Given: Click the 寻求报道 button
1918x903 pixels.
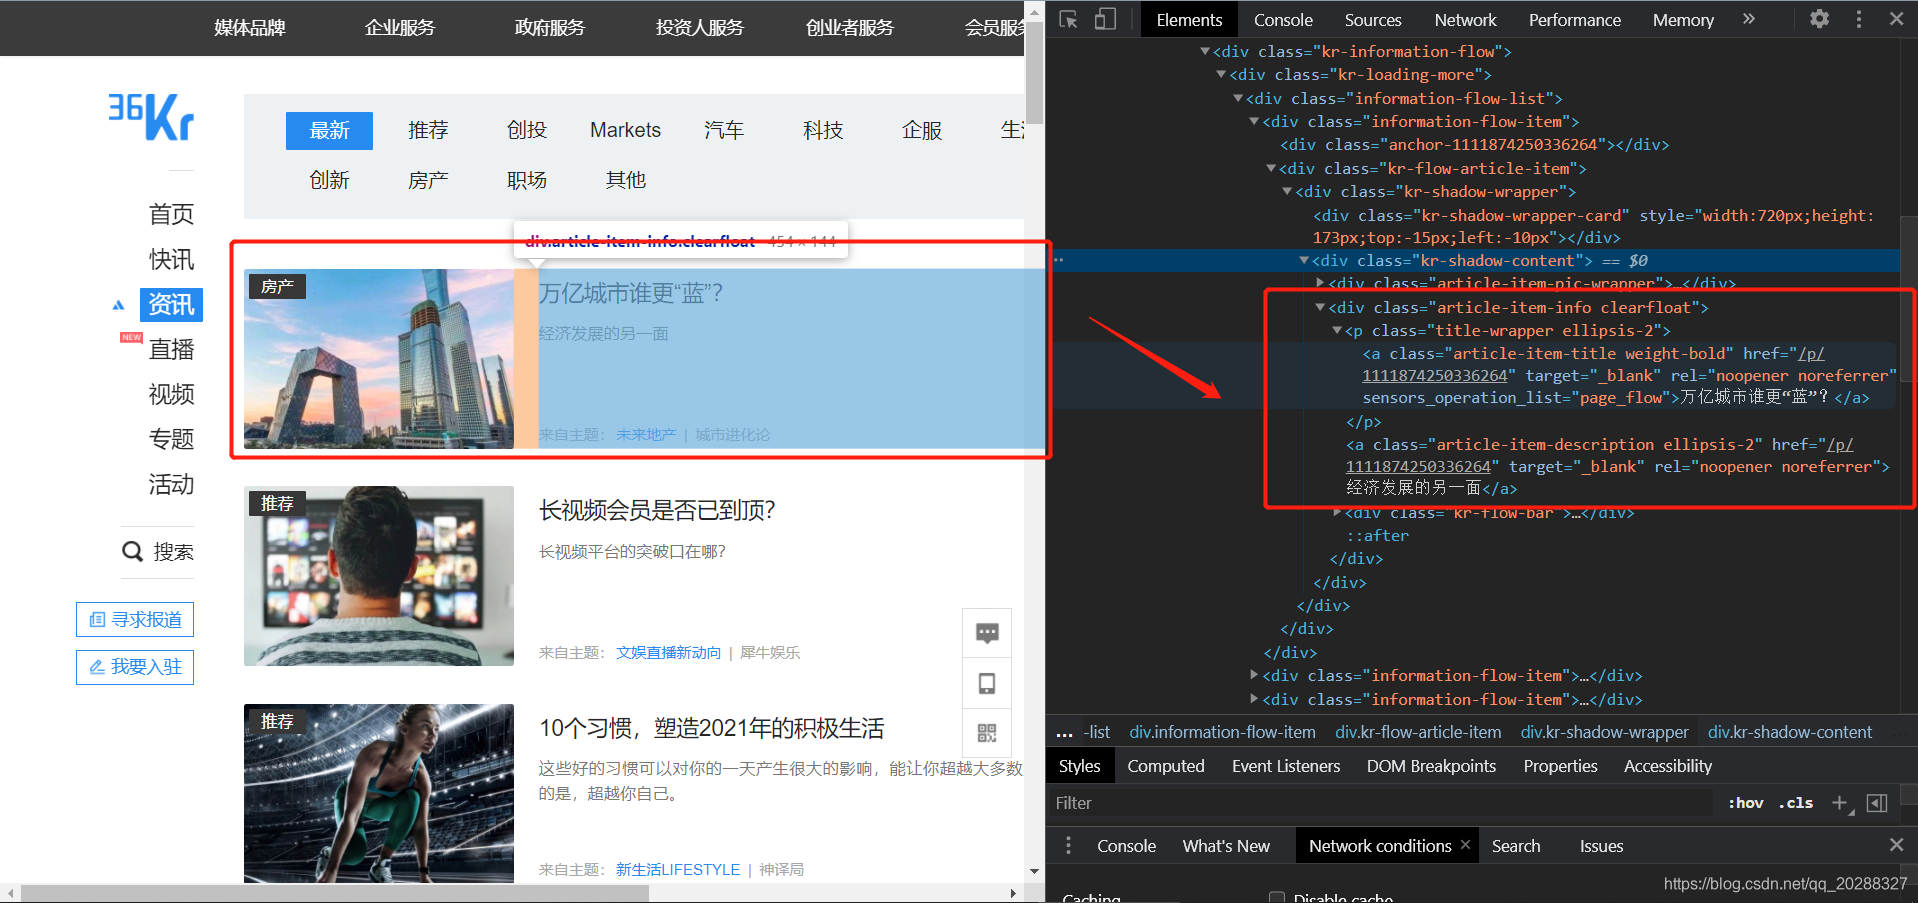Looking at the screenshot, I should [x=135, y=620].
